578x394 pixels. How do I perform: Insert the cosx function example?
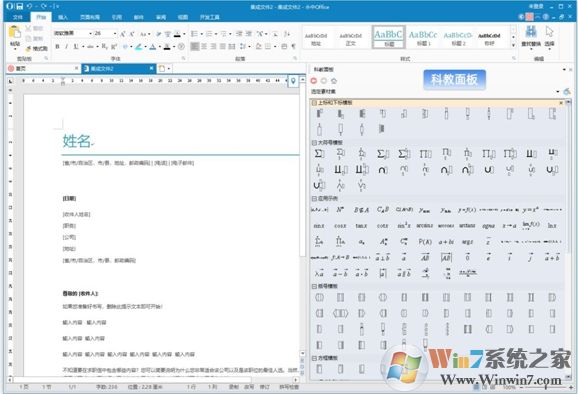(340, 226)
